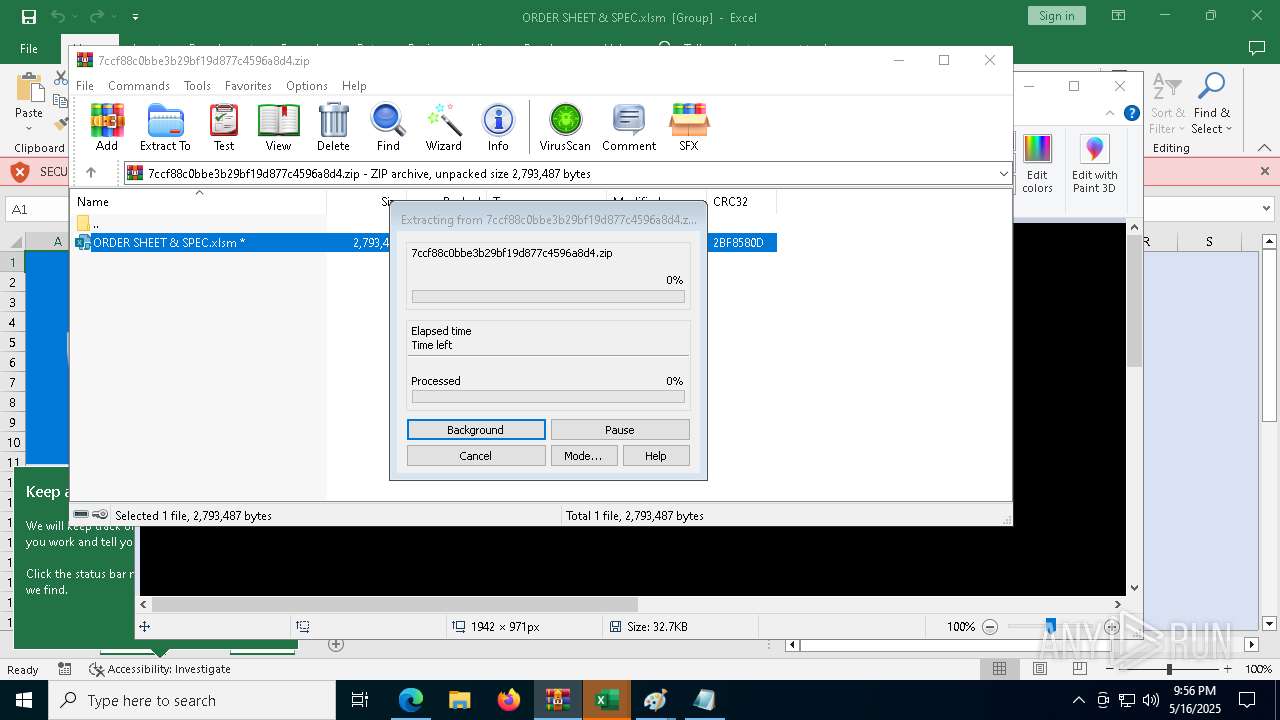Screen dimensions: 1280x720
Task: Click the Add icon in WinRAR toolbar
Action: (x=107, y=127)
